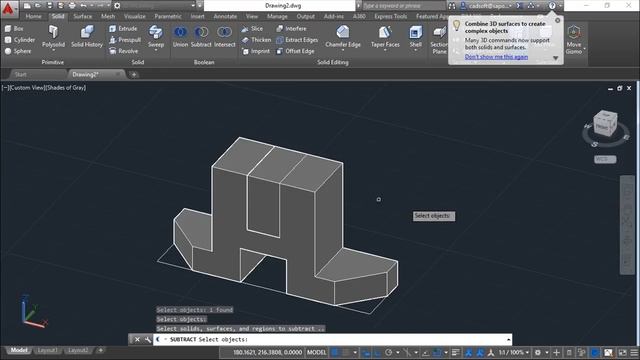
Task: Switch to the Home ribbon tab
Action: [33, 16]
